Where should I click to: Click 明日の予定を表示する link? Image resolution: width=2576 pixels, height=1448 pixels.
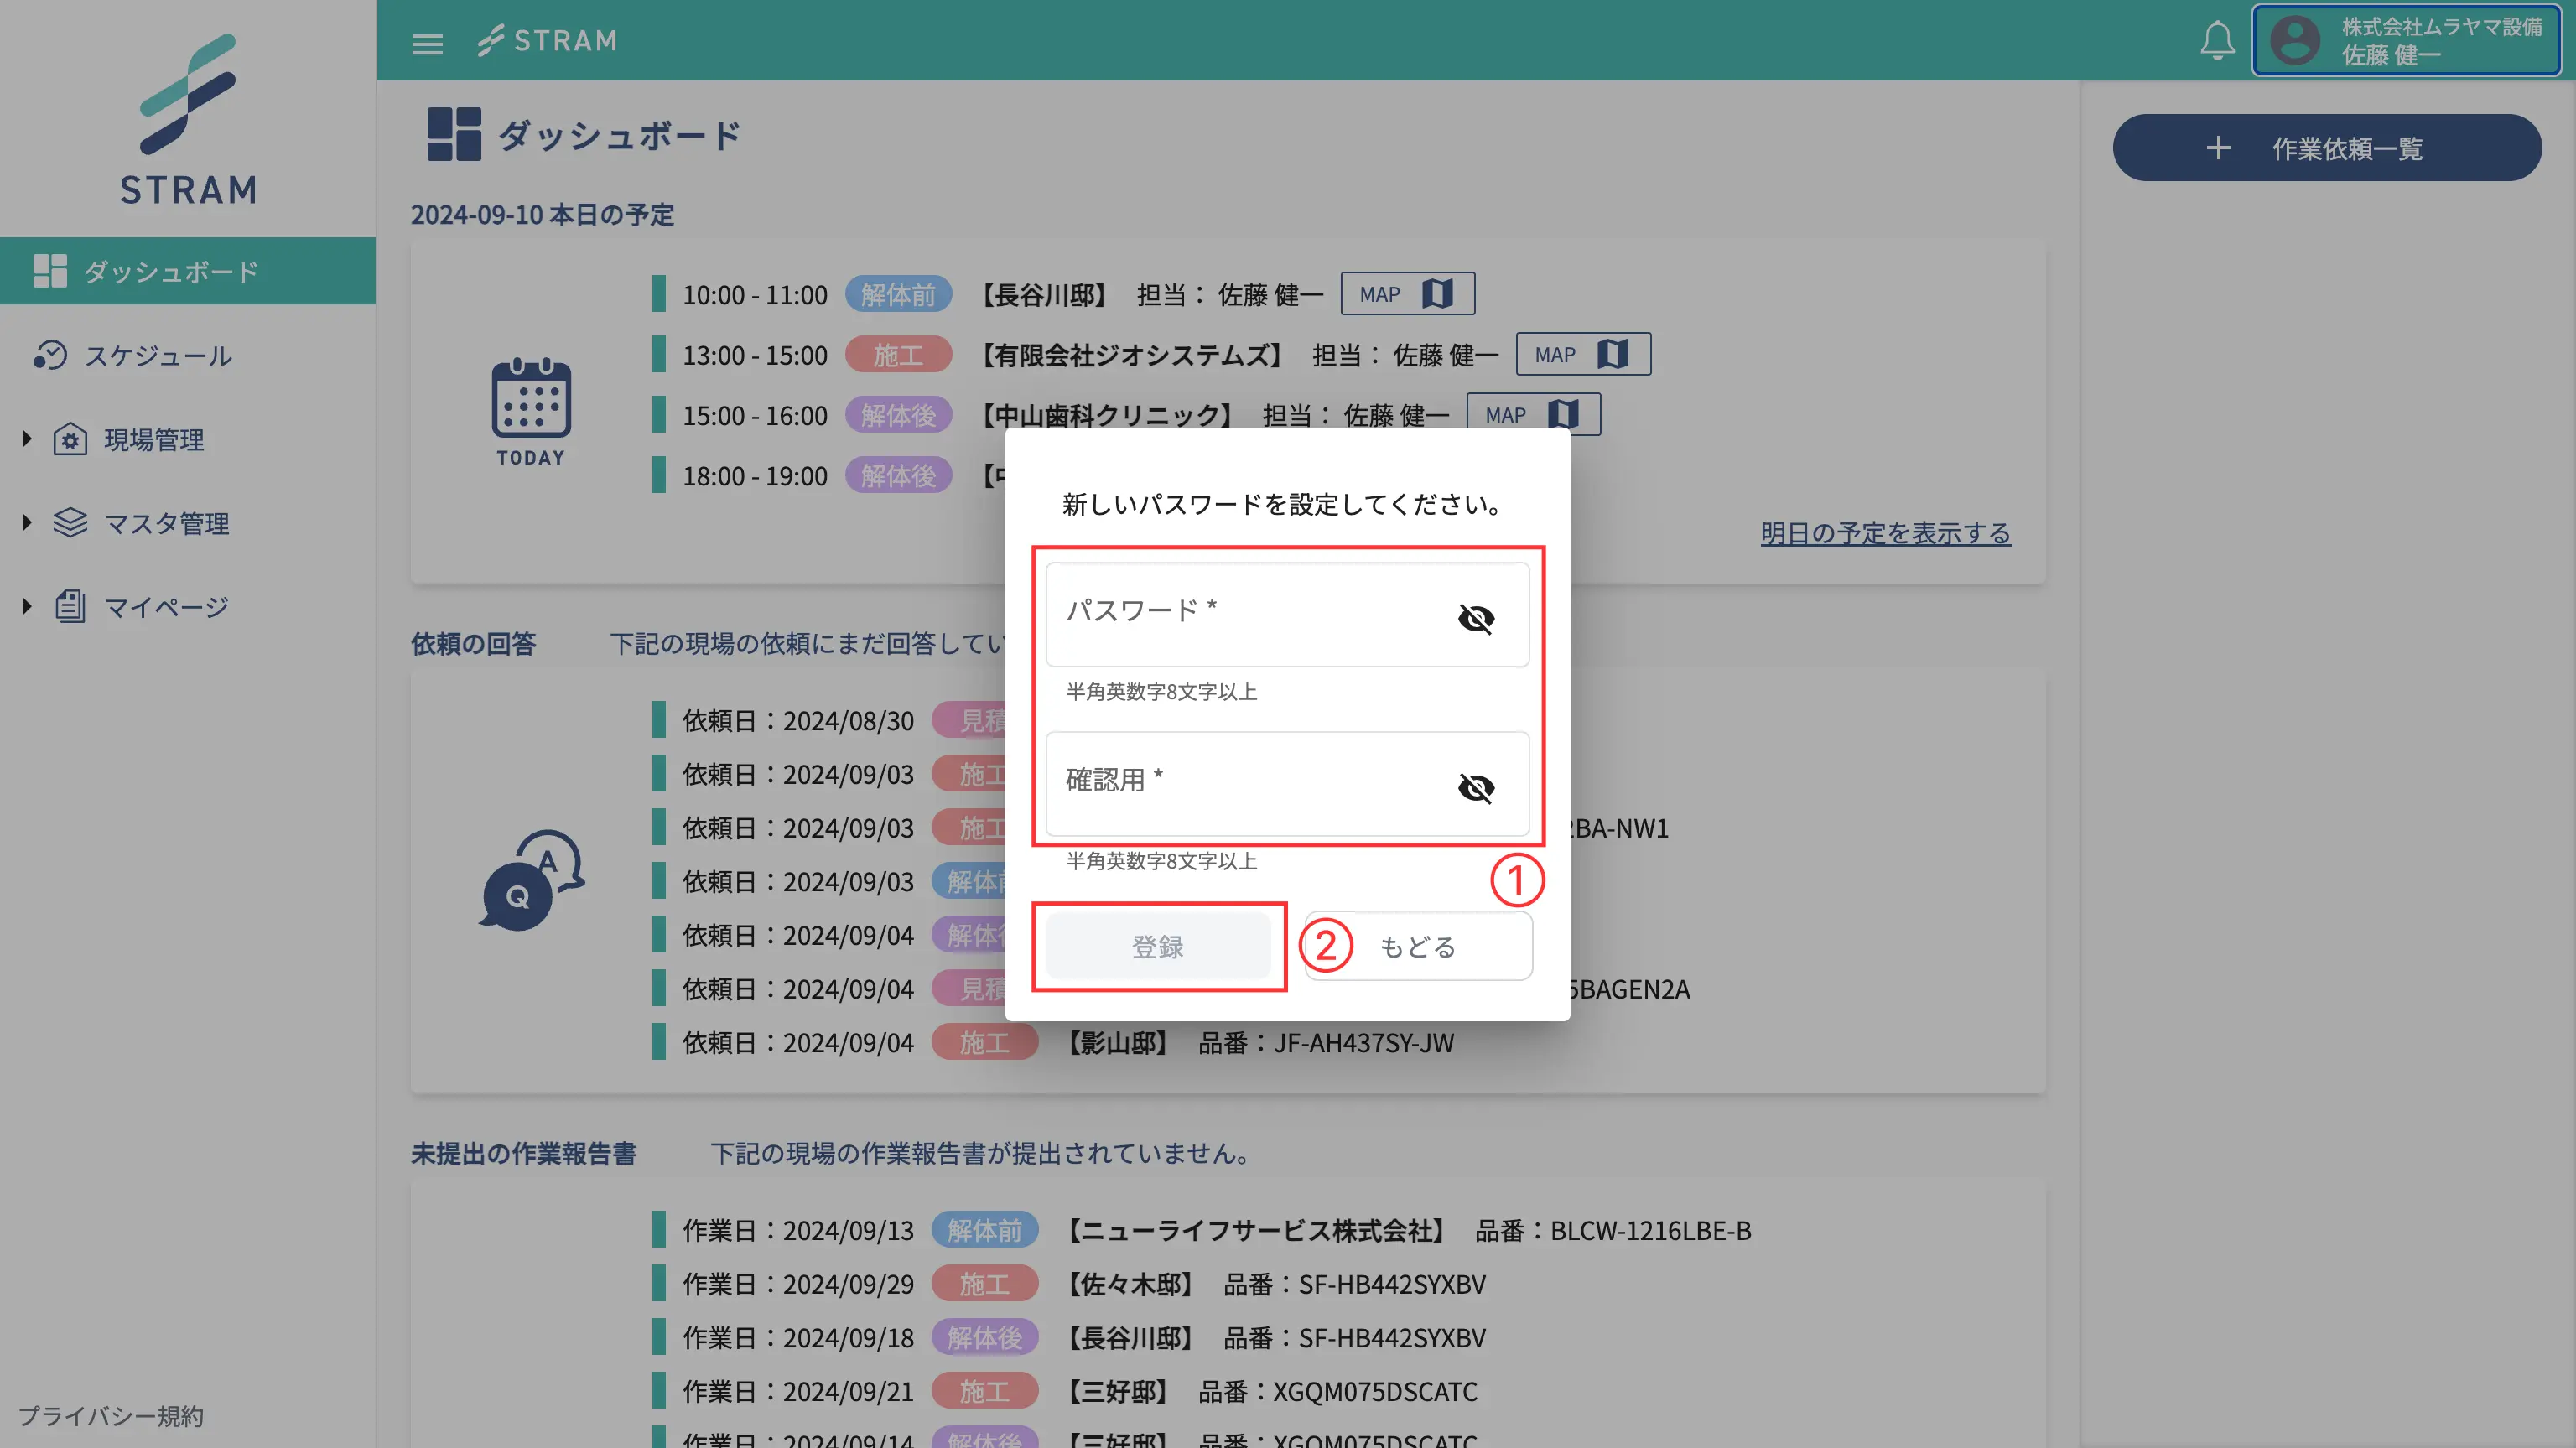click(1885, 533)
